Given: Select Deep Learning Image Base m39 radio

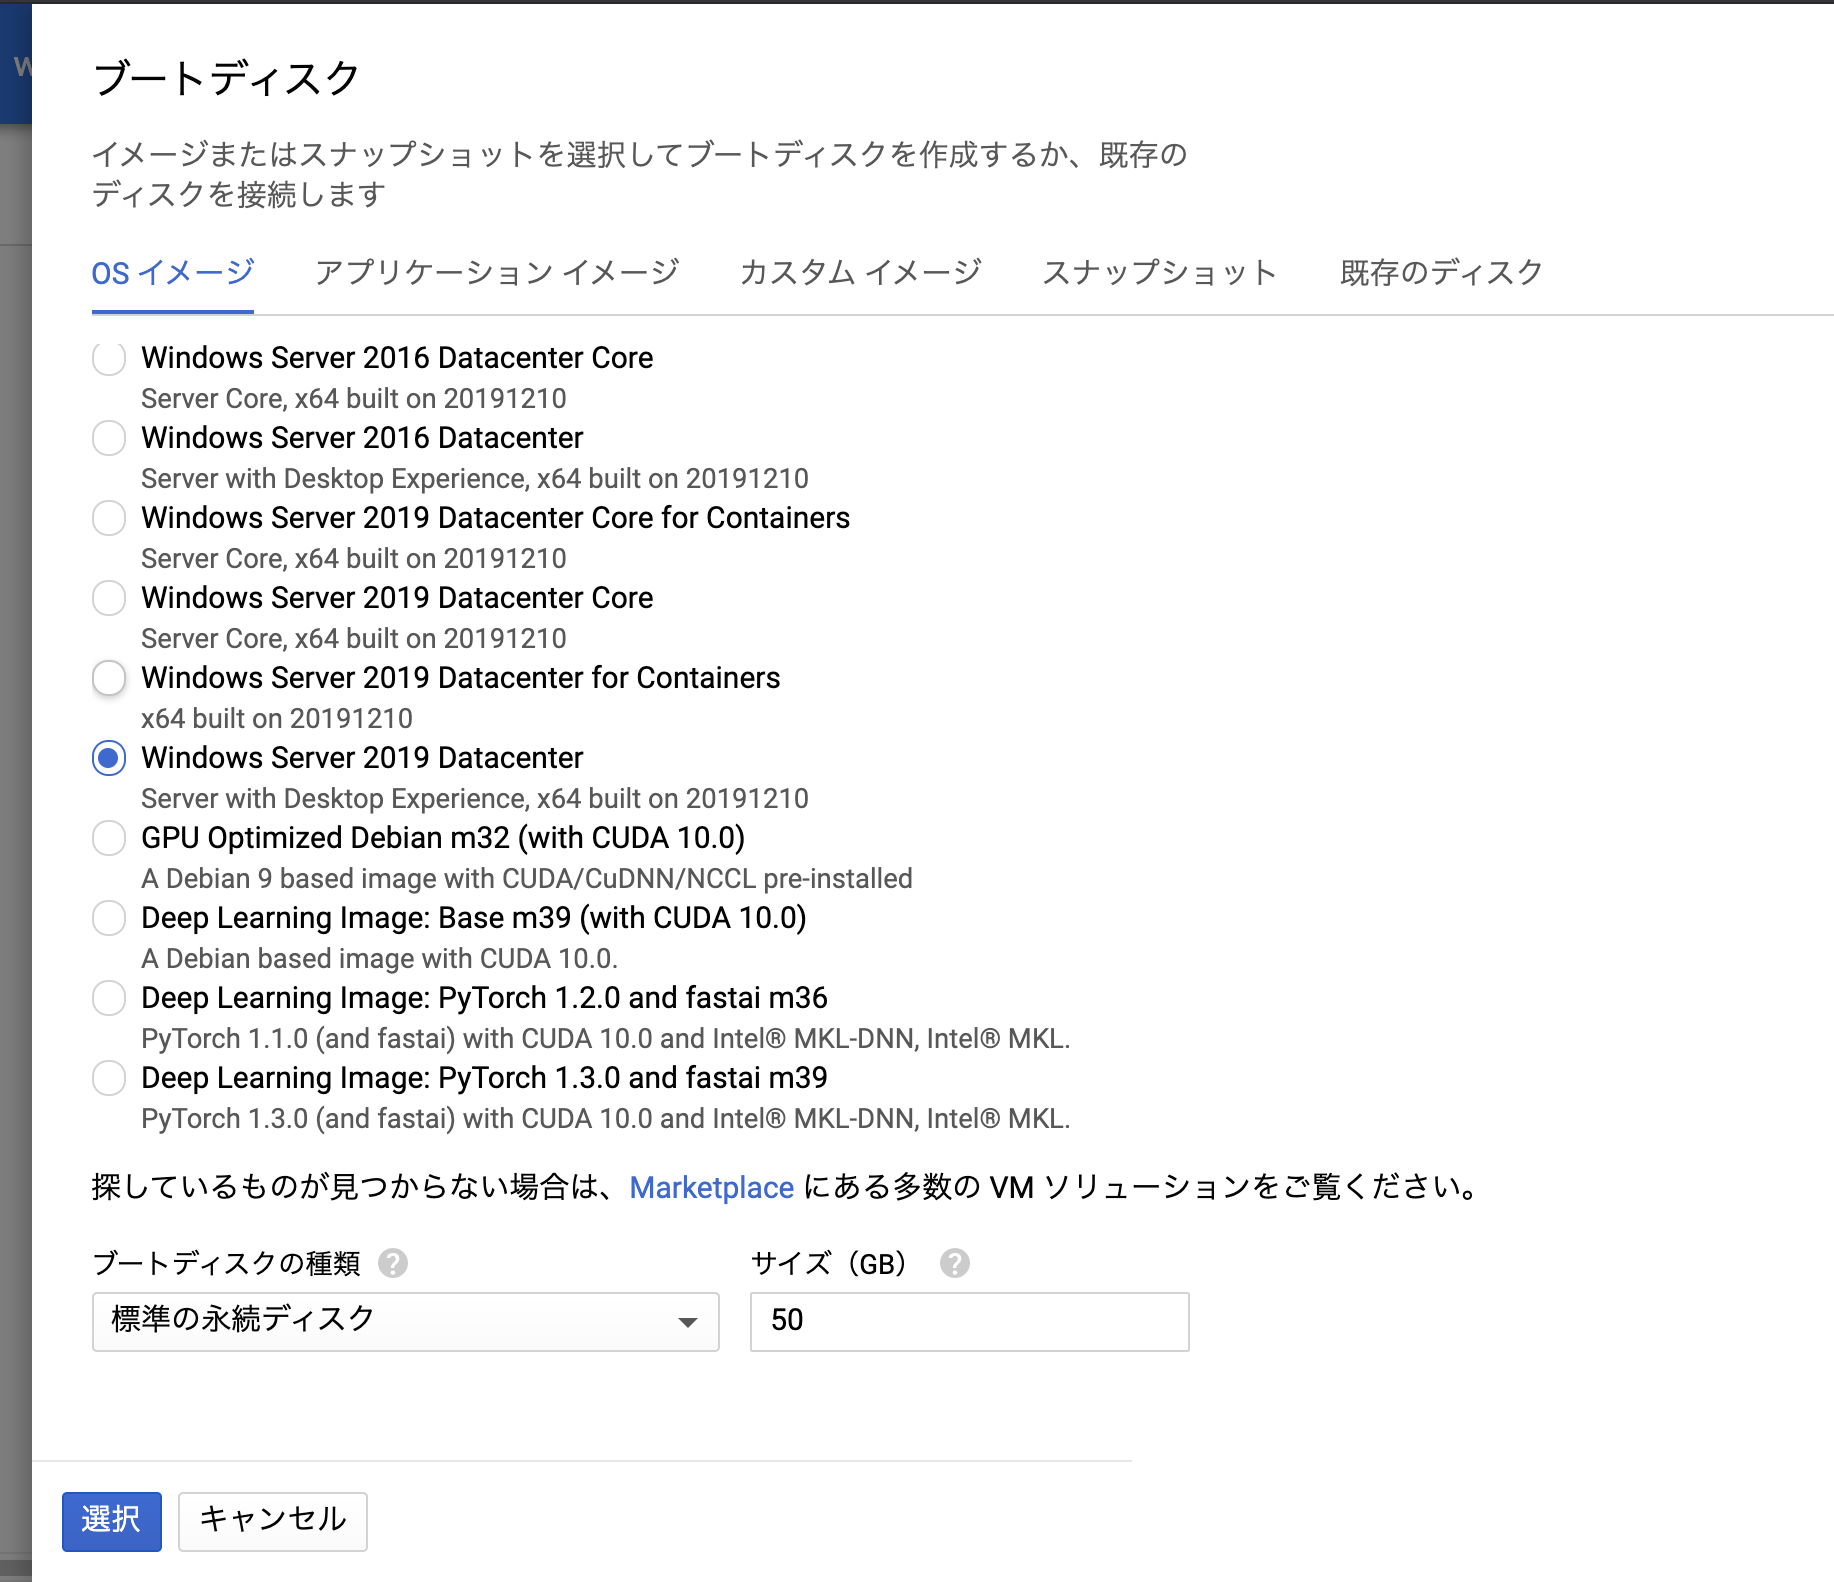Looking at the screenshot, I should click(109, 918).
